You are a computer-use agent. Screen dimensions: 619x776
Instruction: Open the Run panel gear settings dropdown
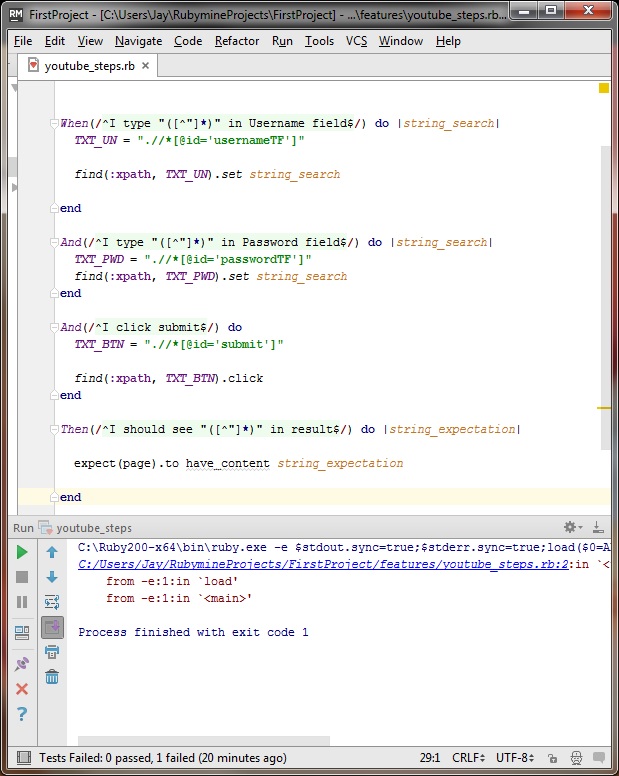pyautogui.click(x=573, y=527)
